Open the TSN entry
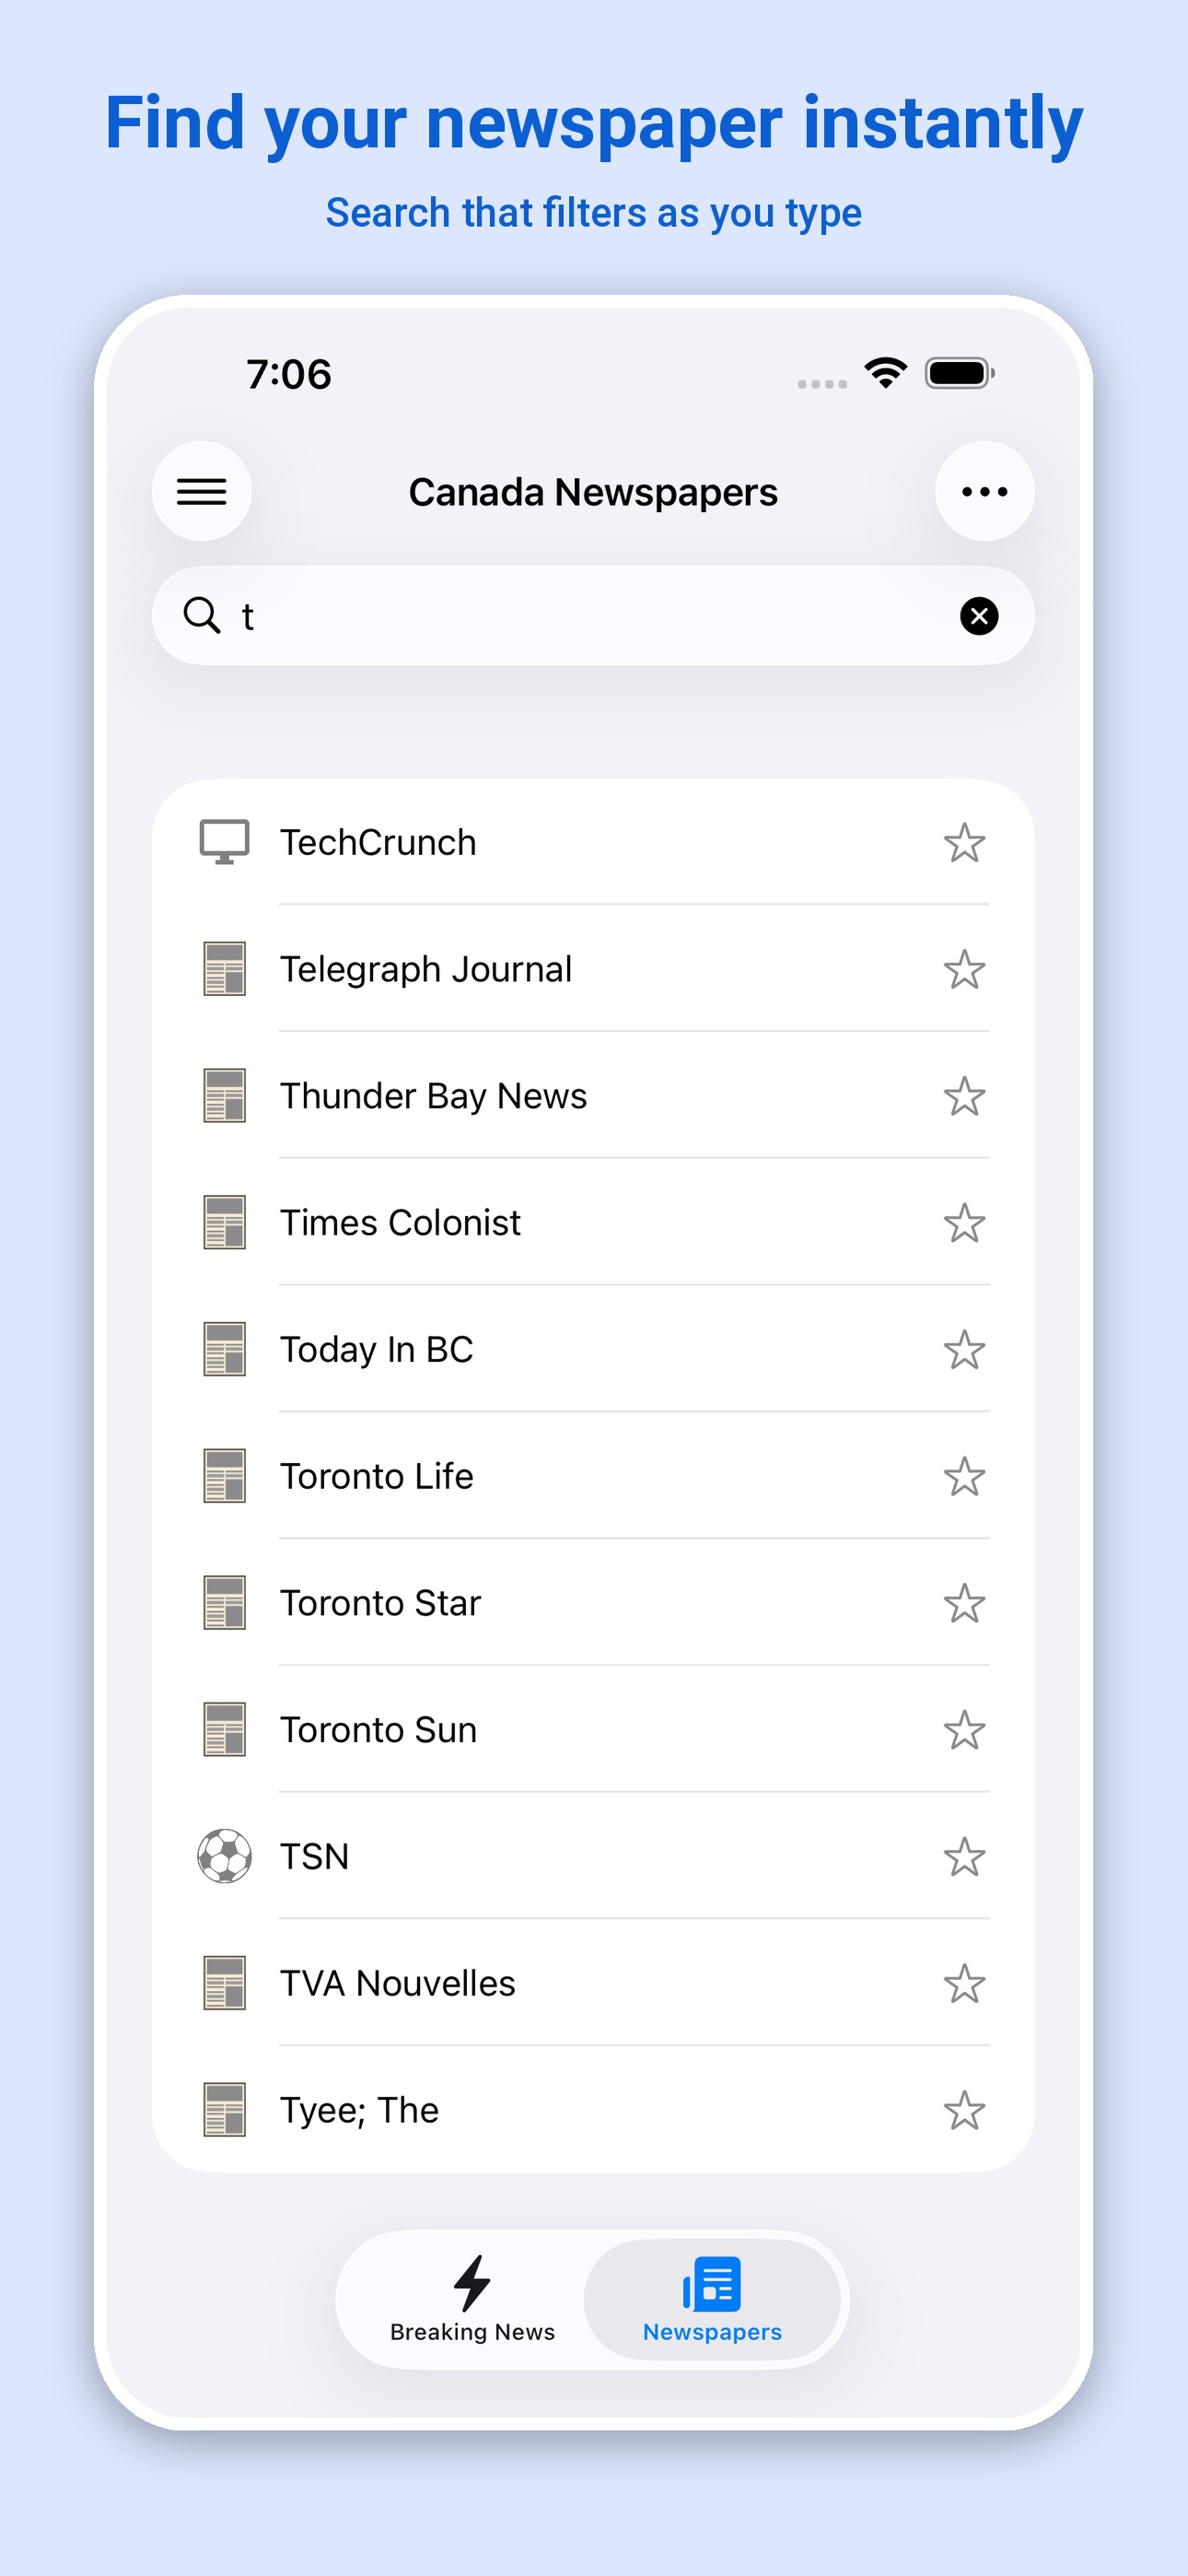 click(593, 1856)
